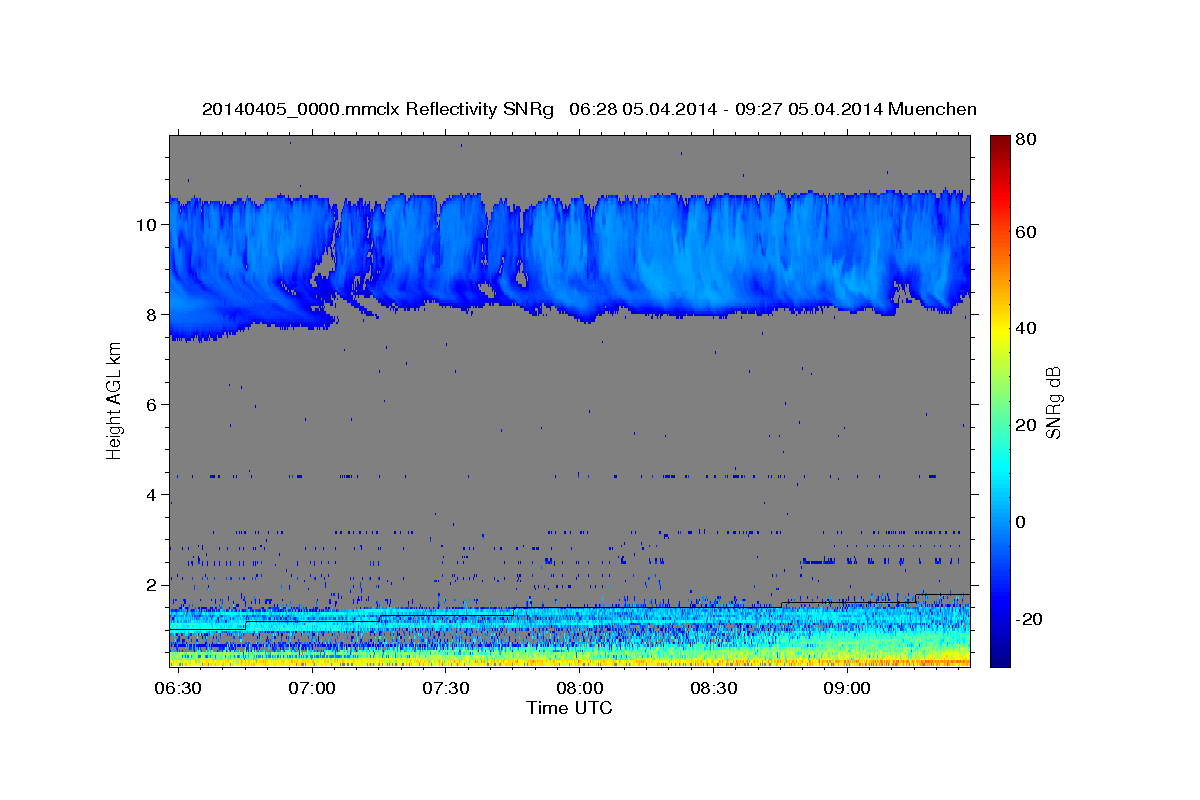Click the 09:00 time tick label
This screenshot has width=1200, height=800.
pos(846,688)
